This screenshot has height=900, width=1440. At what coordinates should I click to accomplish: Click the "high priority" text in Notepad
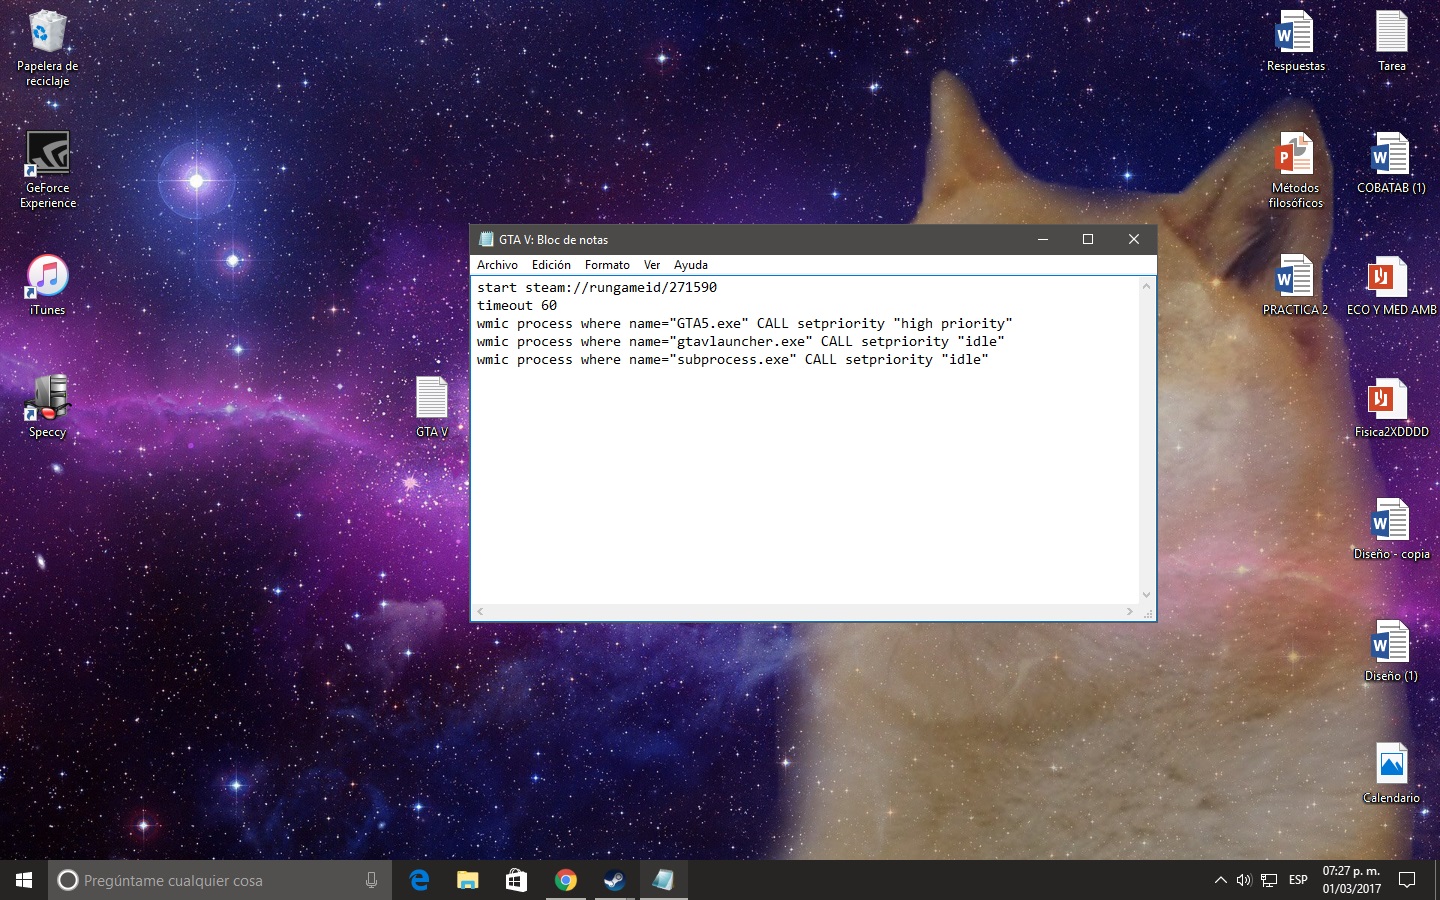tap(953, 323)
